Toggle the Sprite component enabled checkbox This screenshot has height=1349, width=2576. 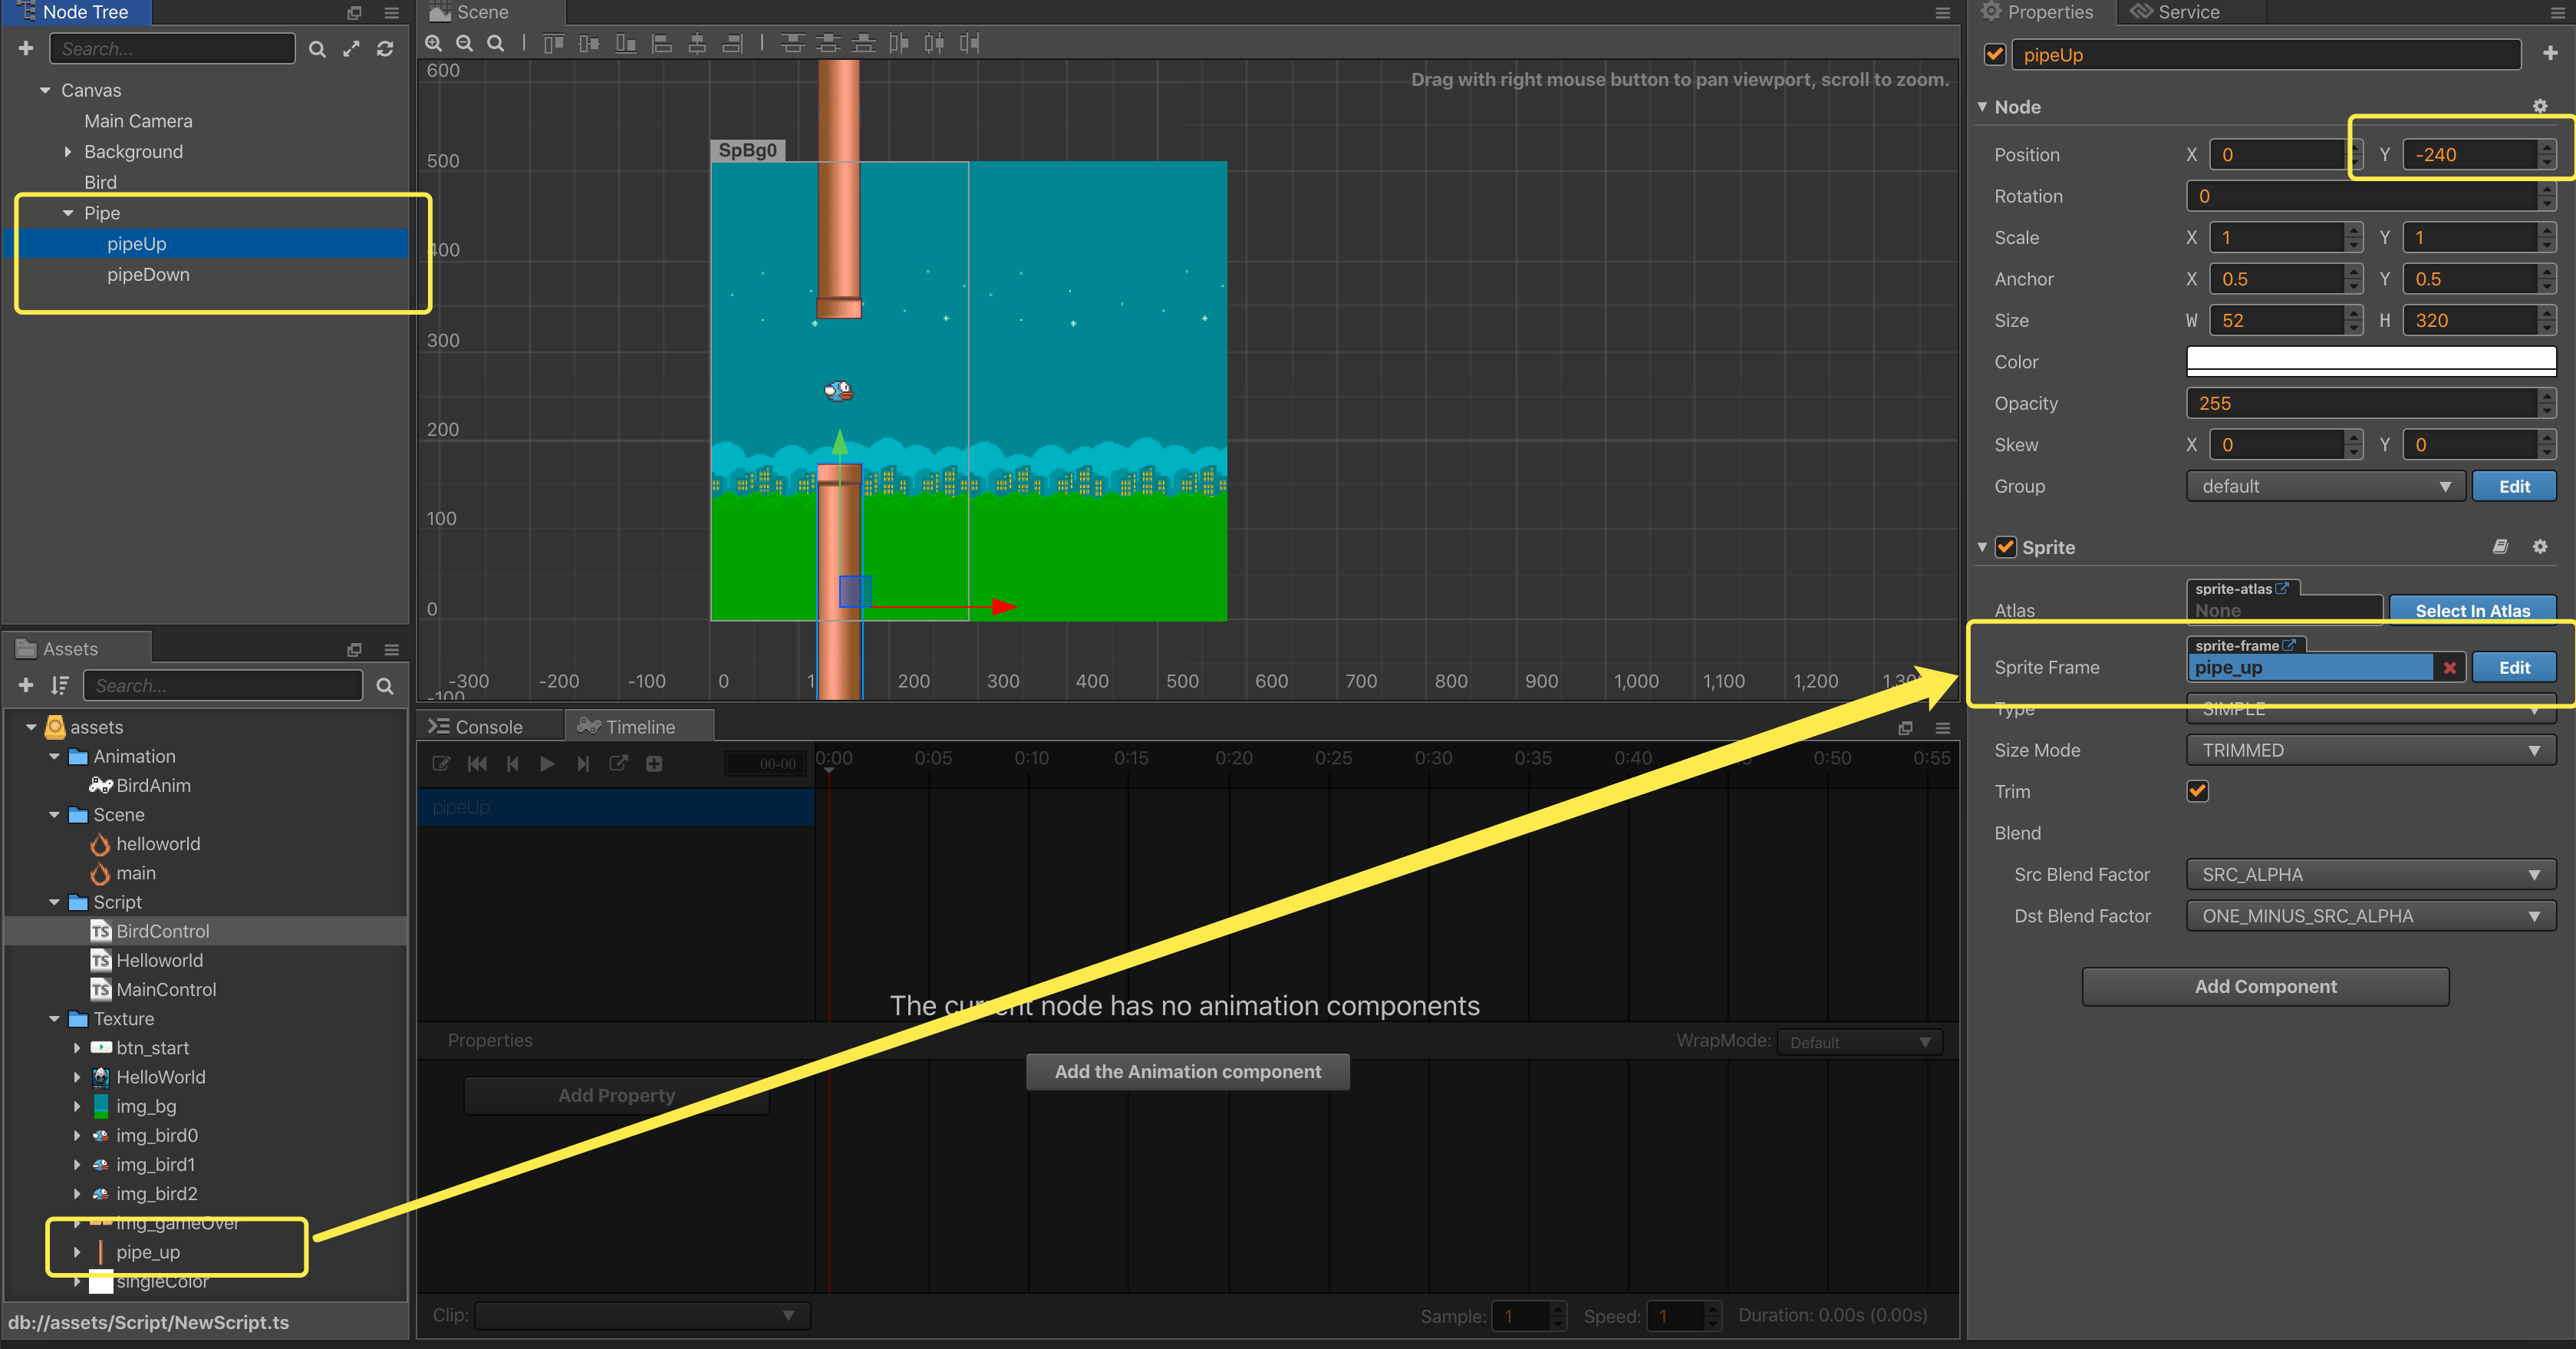[x=2005, y=547]
